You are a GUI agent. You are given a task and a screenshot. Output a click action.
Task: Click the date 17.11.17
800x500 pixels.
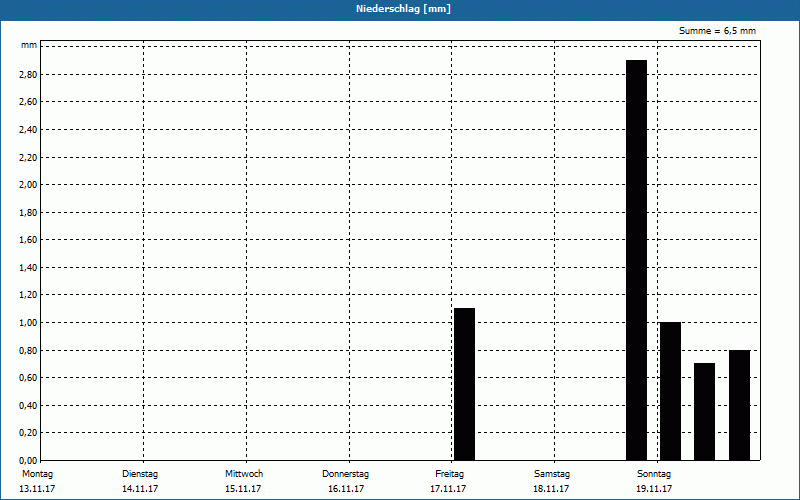point(448,489)
